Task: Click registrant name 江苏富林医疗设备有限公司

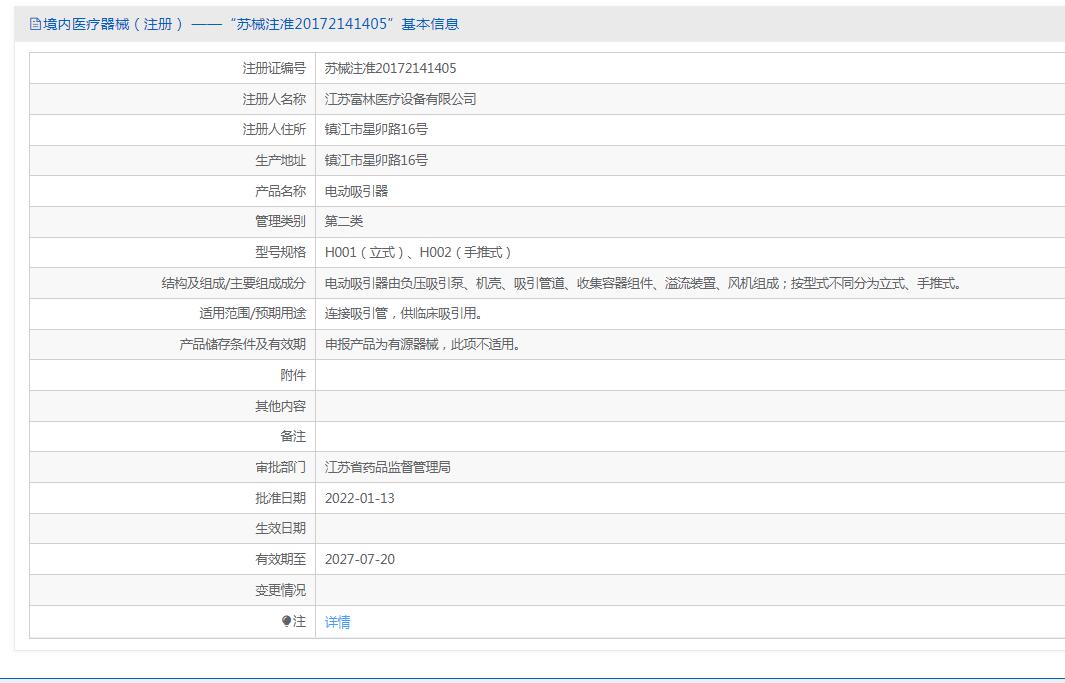Action: 400,99
